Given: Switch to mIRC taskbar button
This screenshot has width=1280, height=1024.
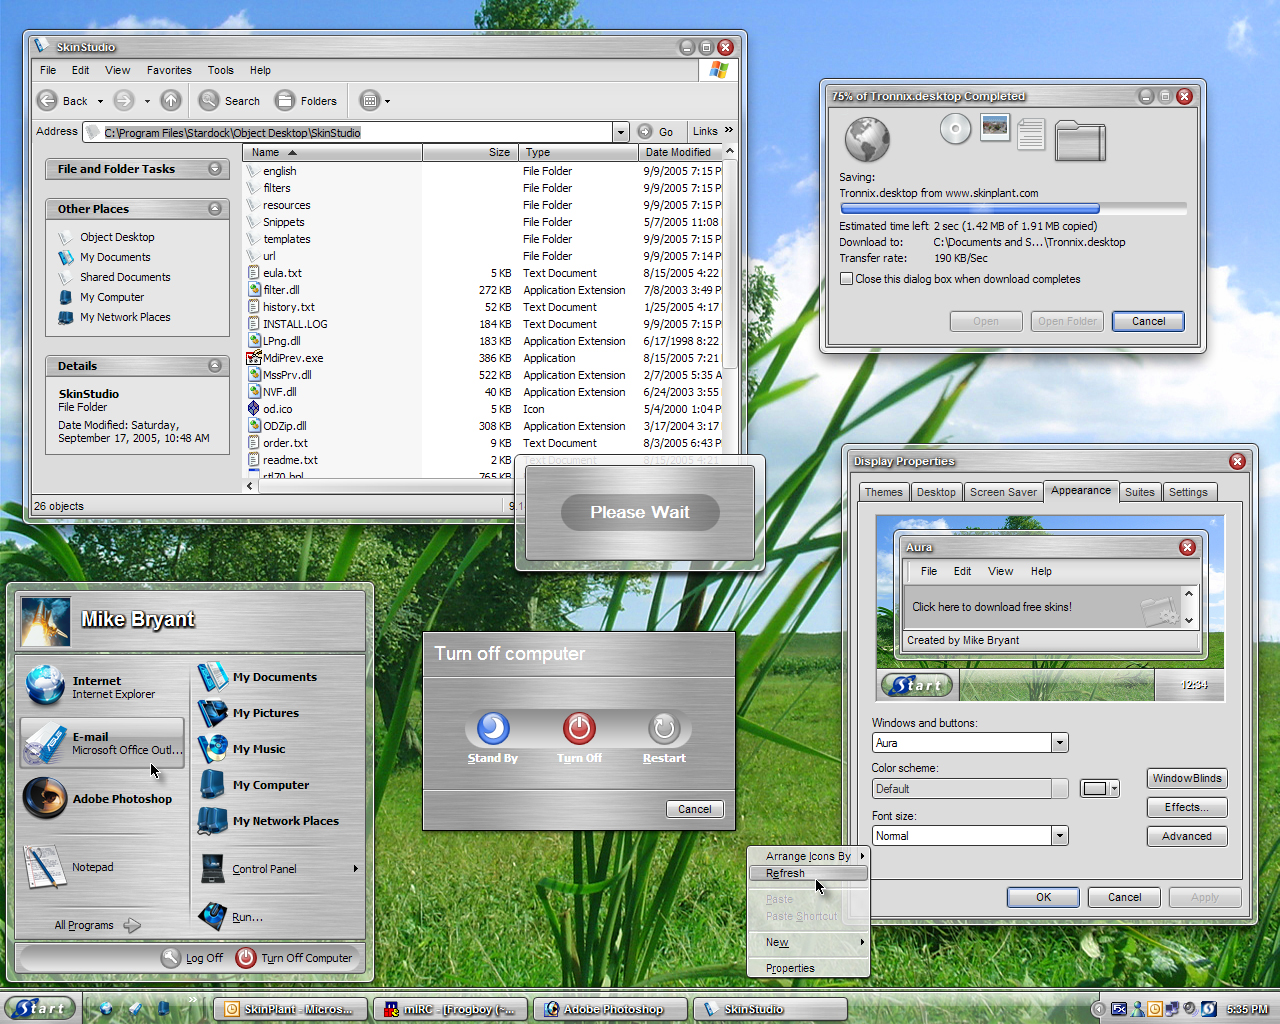Looking at the screenshot, I should [x=451, y=1009].
